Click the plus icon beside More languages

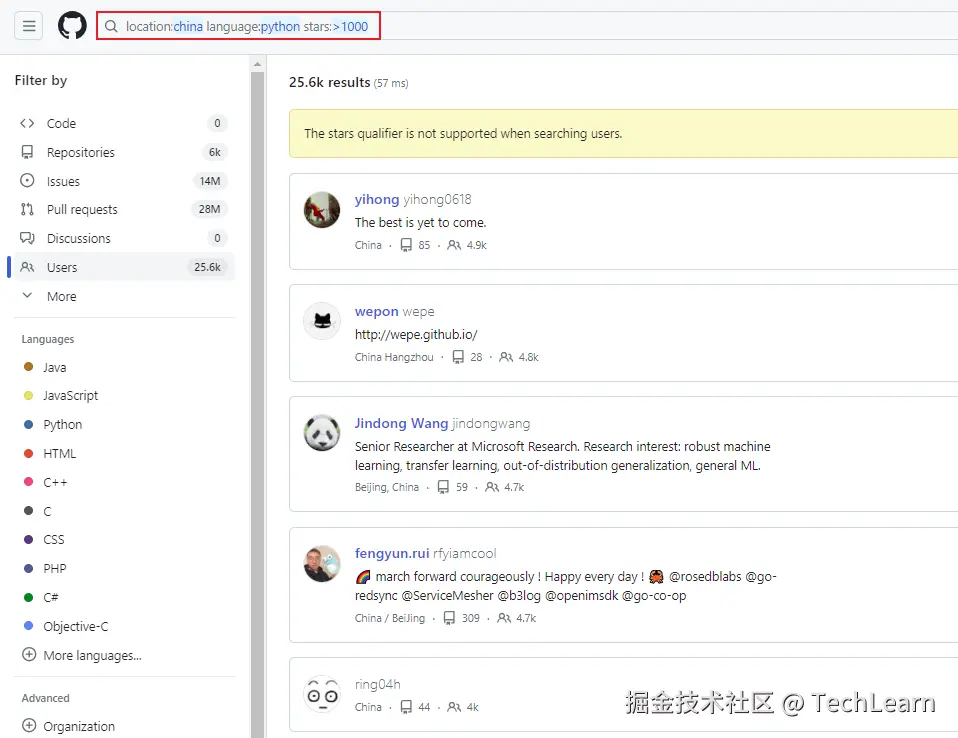coord(29,655)
